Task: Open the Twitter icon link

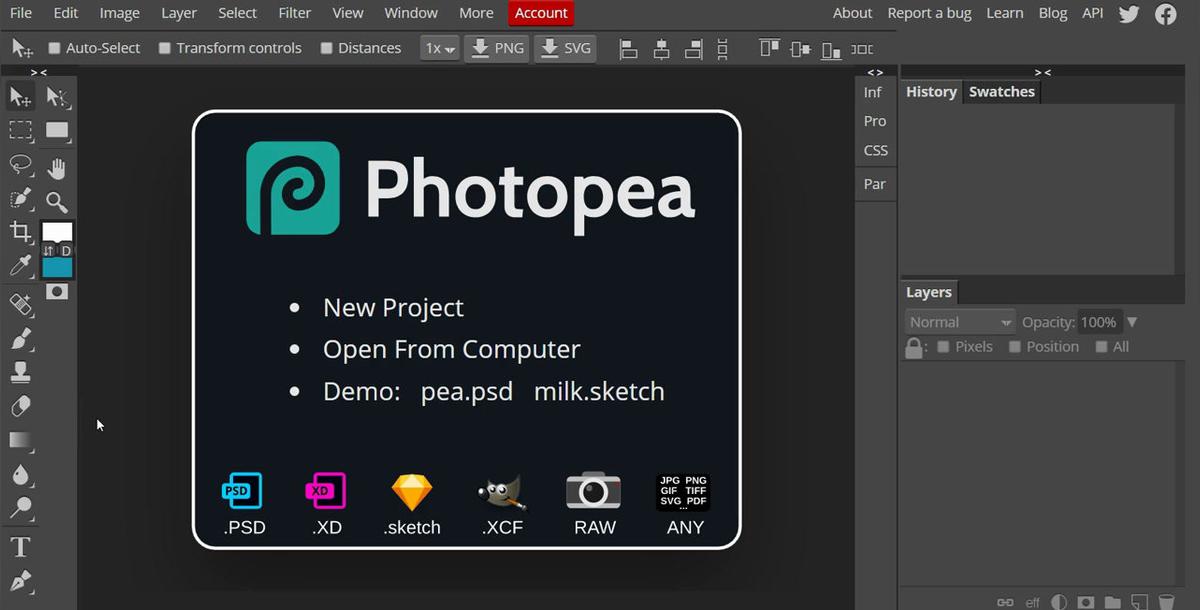Action: [1129, 14]
